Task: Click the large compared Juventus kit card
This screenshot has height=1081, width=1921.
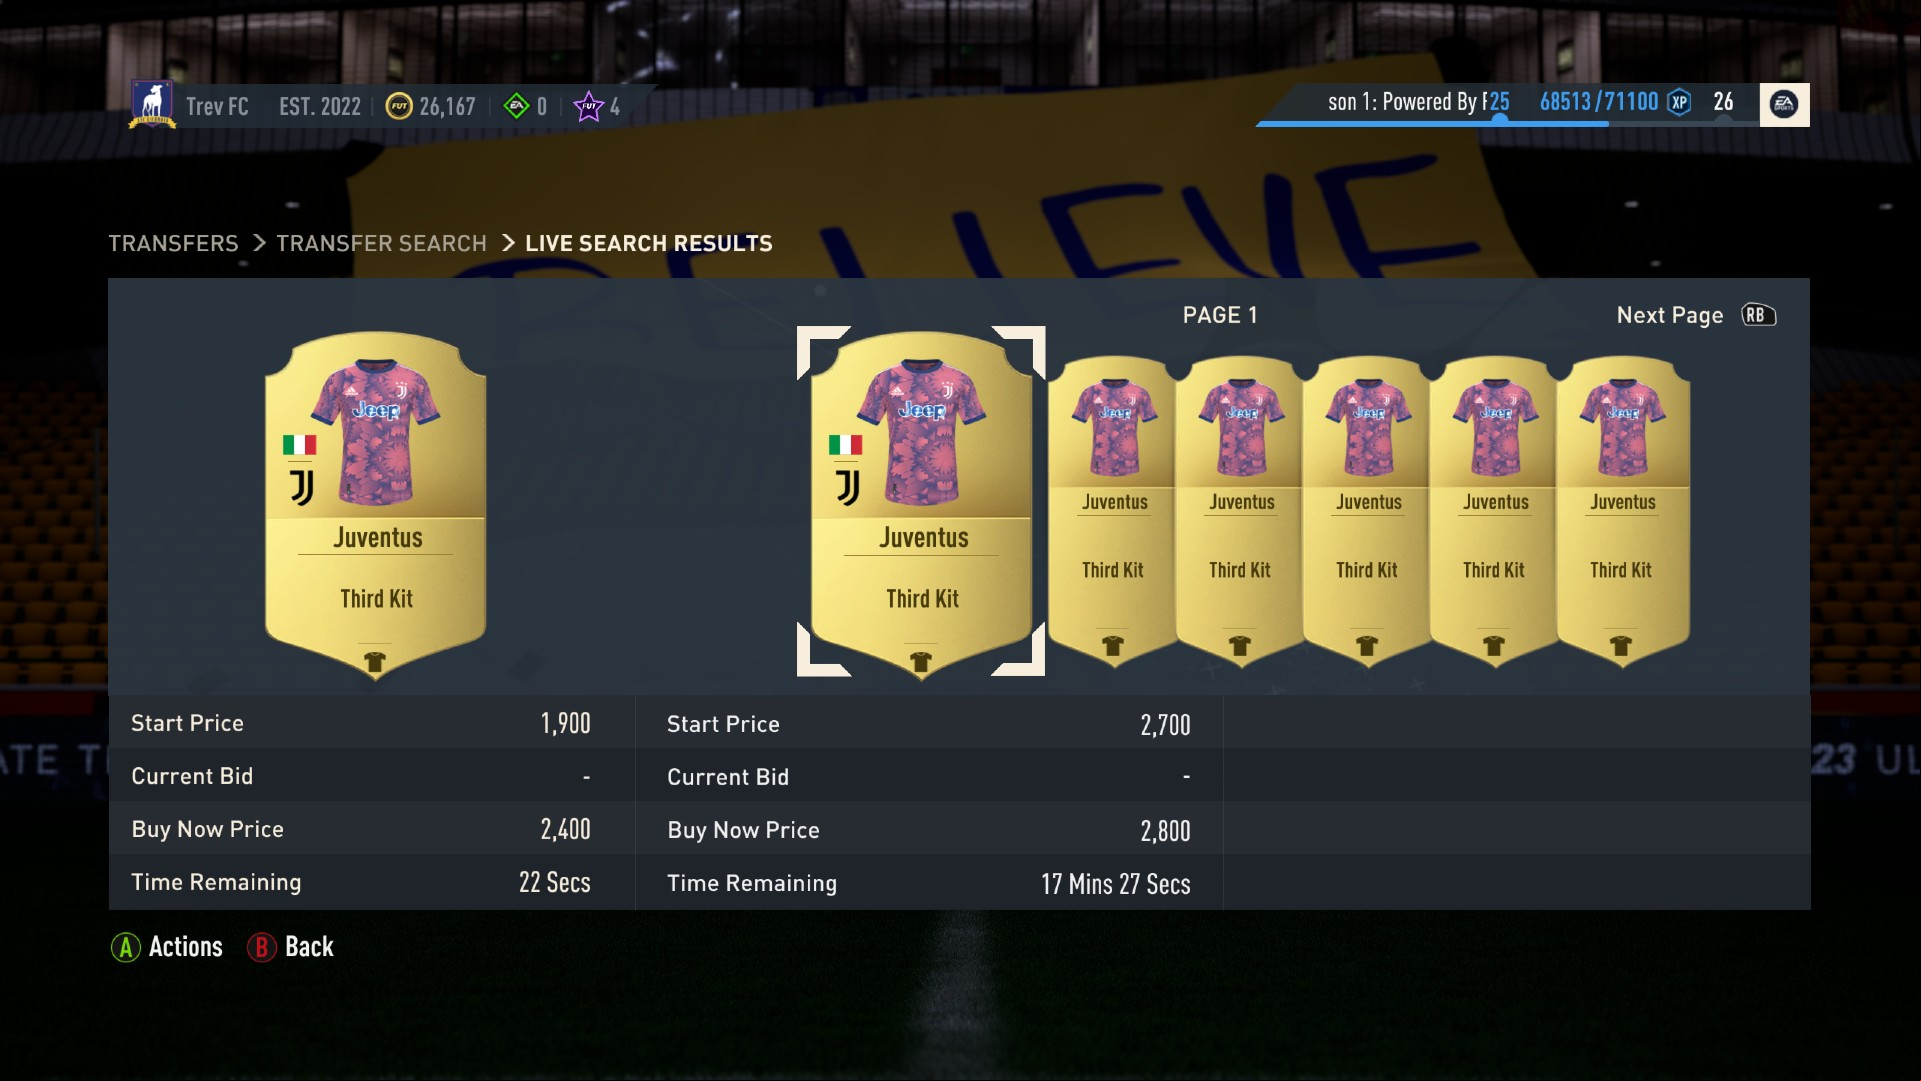Action: point(375,503)
